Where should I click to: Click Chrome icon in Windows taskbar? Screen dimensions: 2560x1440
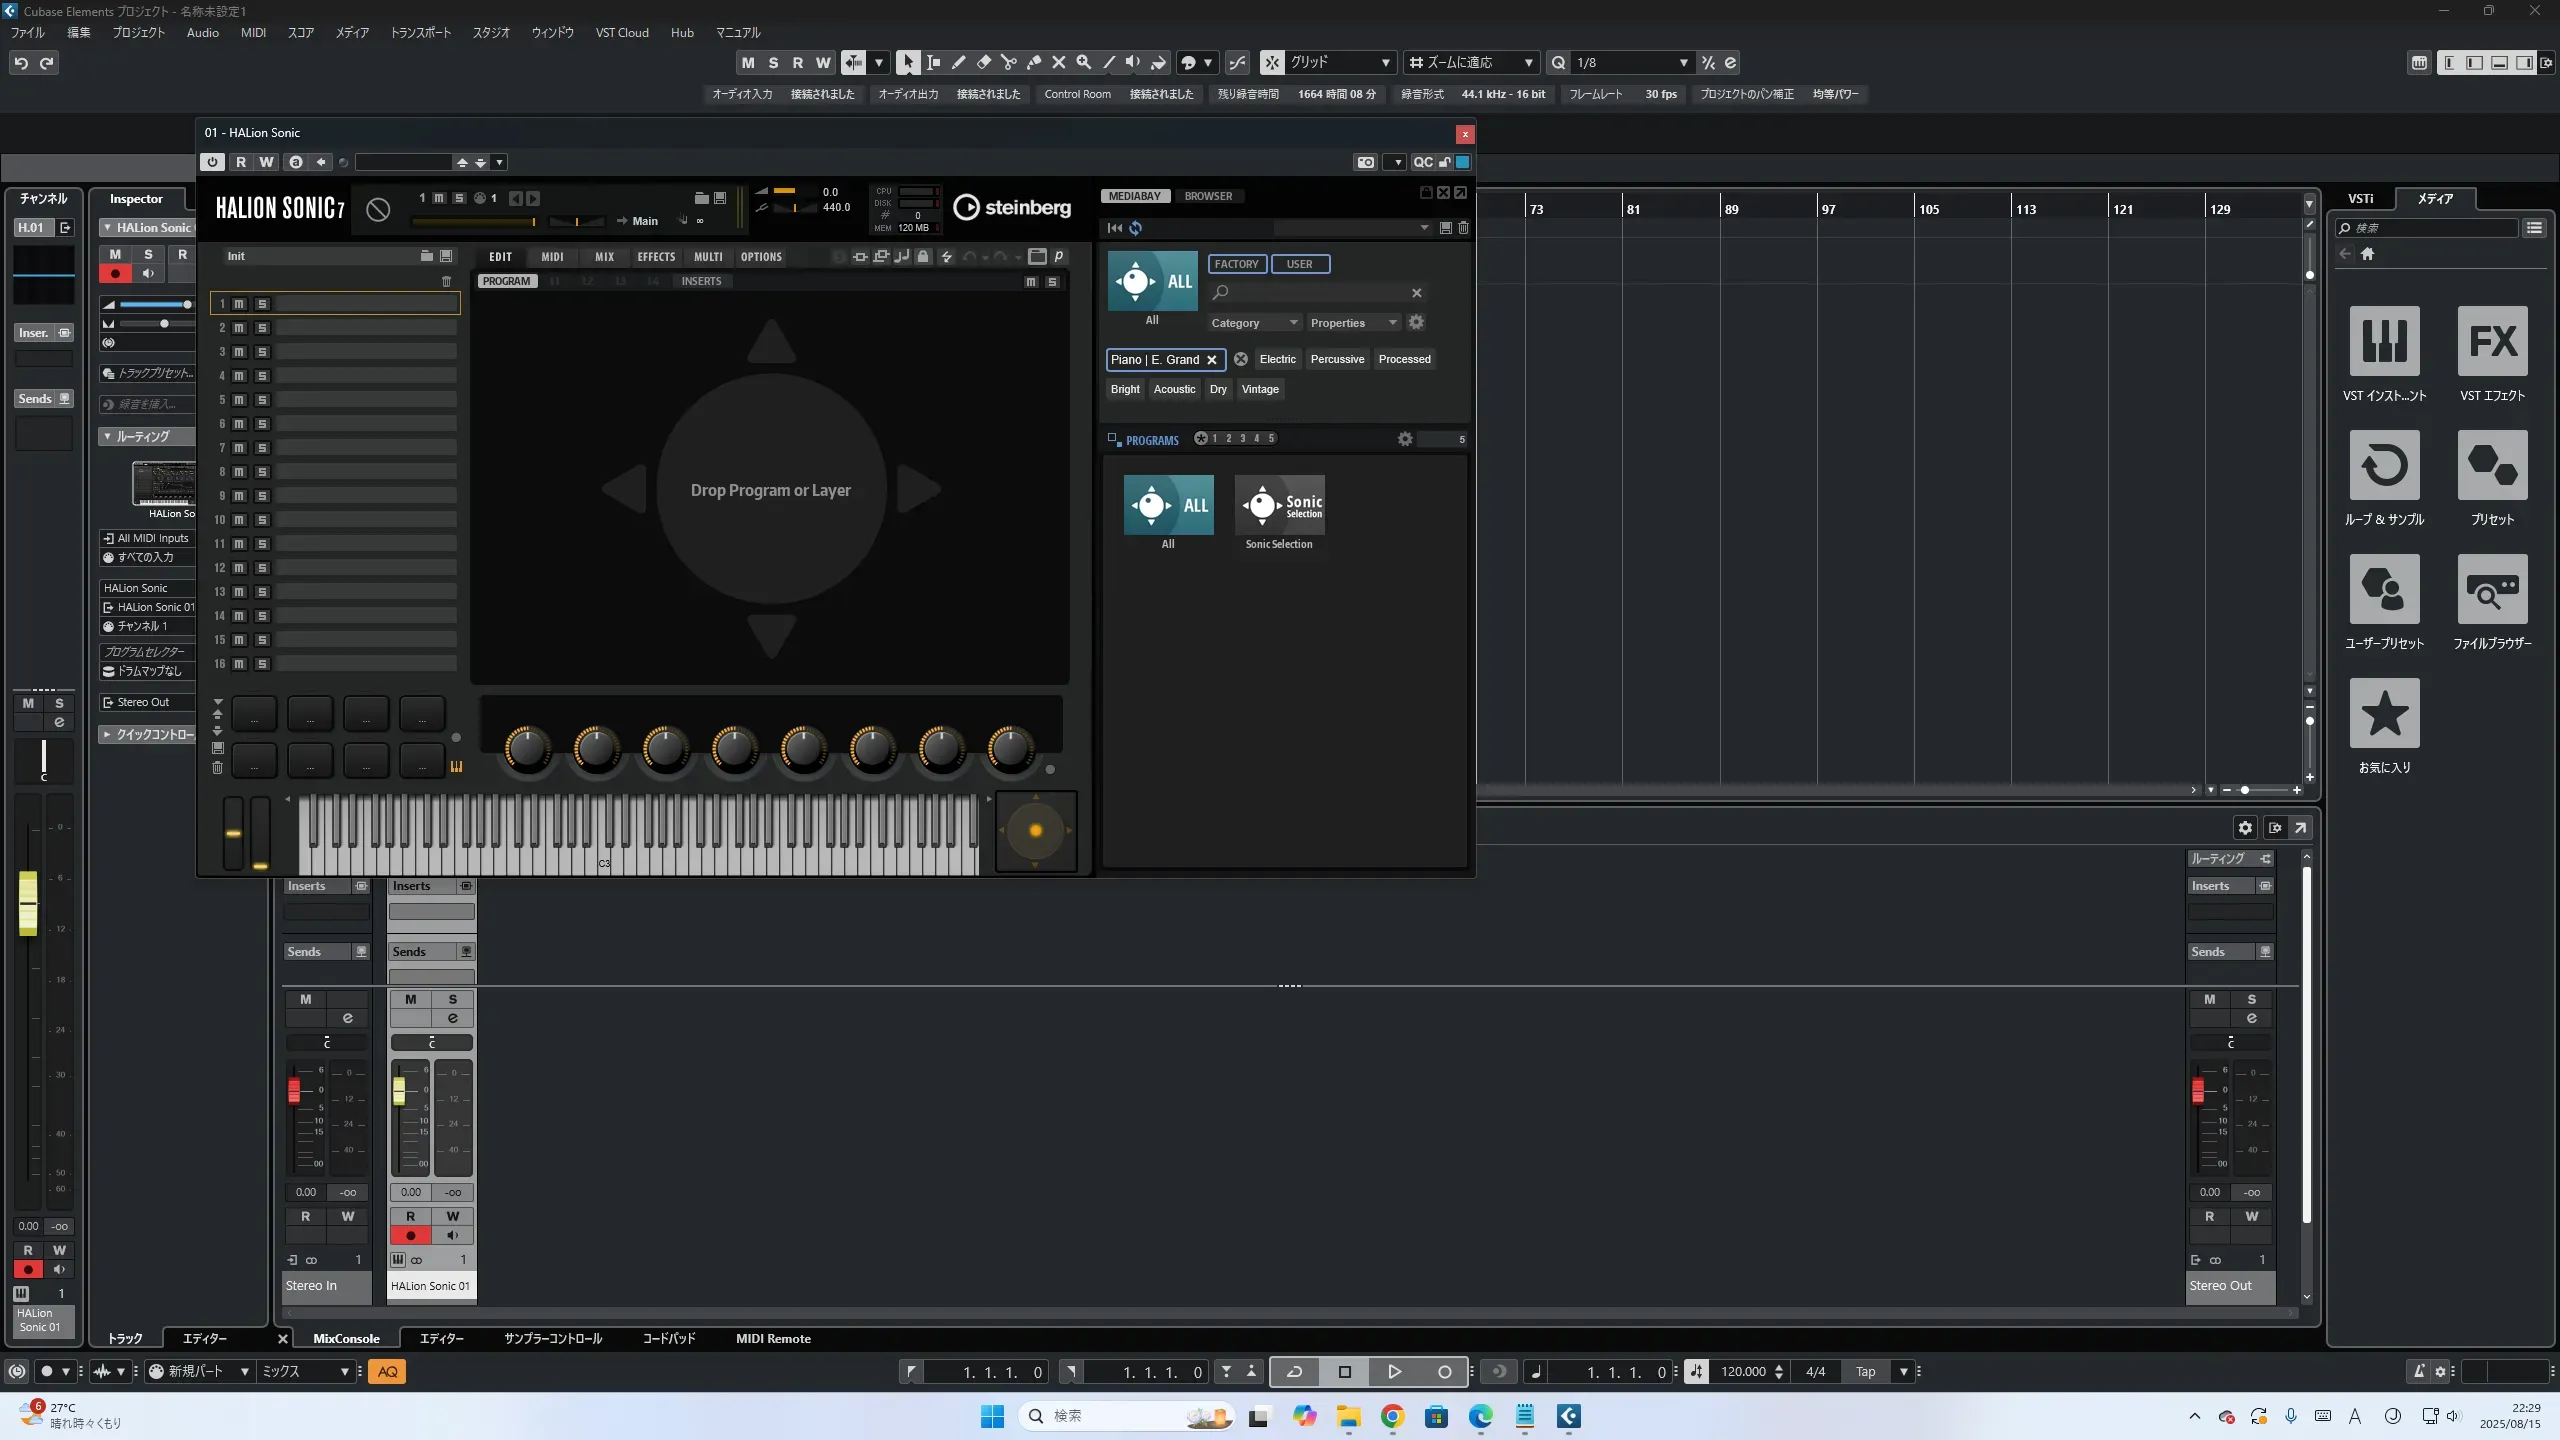click(1392, 1416)
